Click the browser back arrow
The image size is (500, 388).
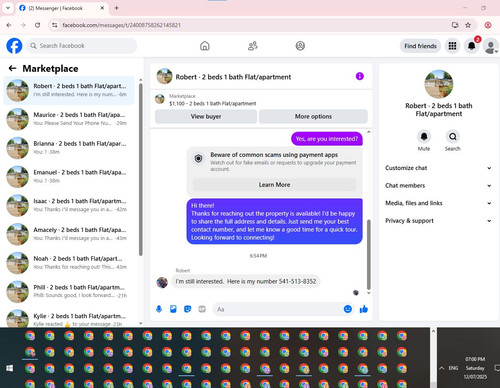point(9,25)
